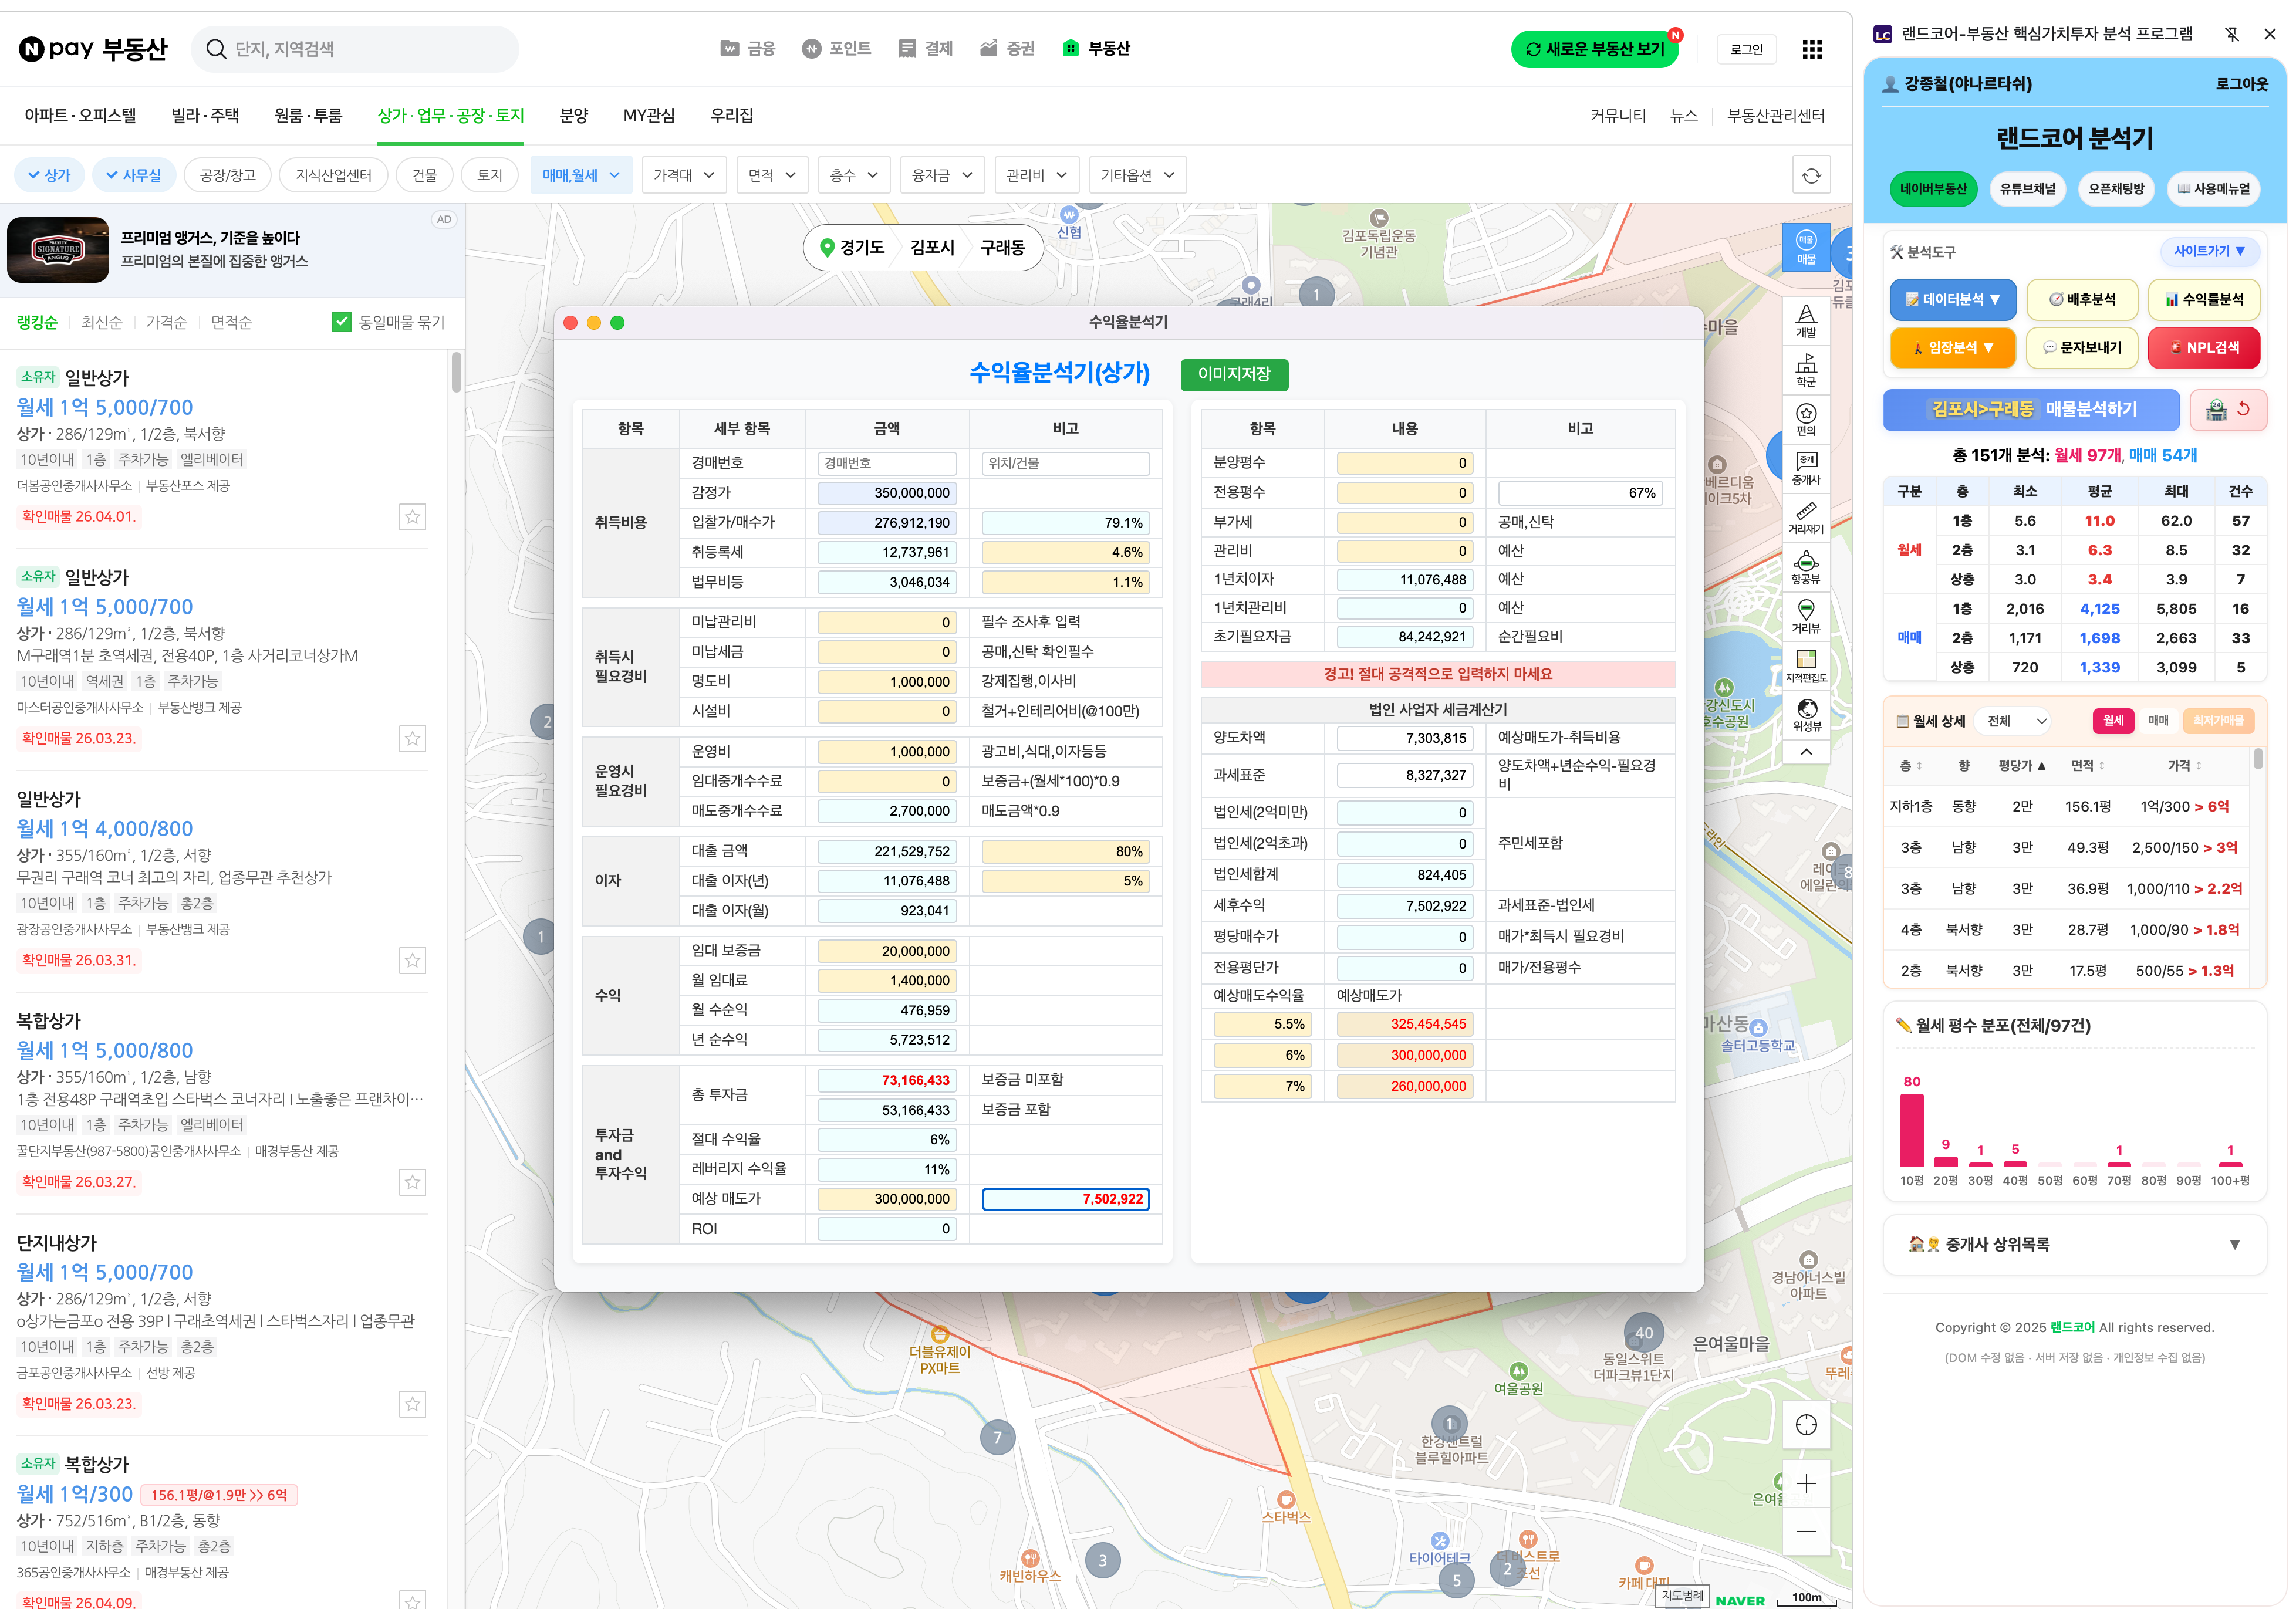Open the Naver apps grid menu
The height and width of the screenshot is (1609, 2296).
point(1811,49)
